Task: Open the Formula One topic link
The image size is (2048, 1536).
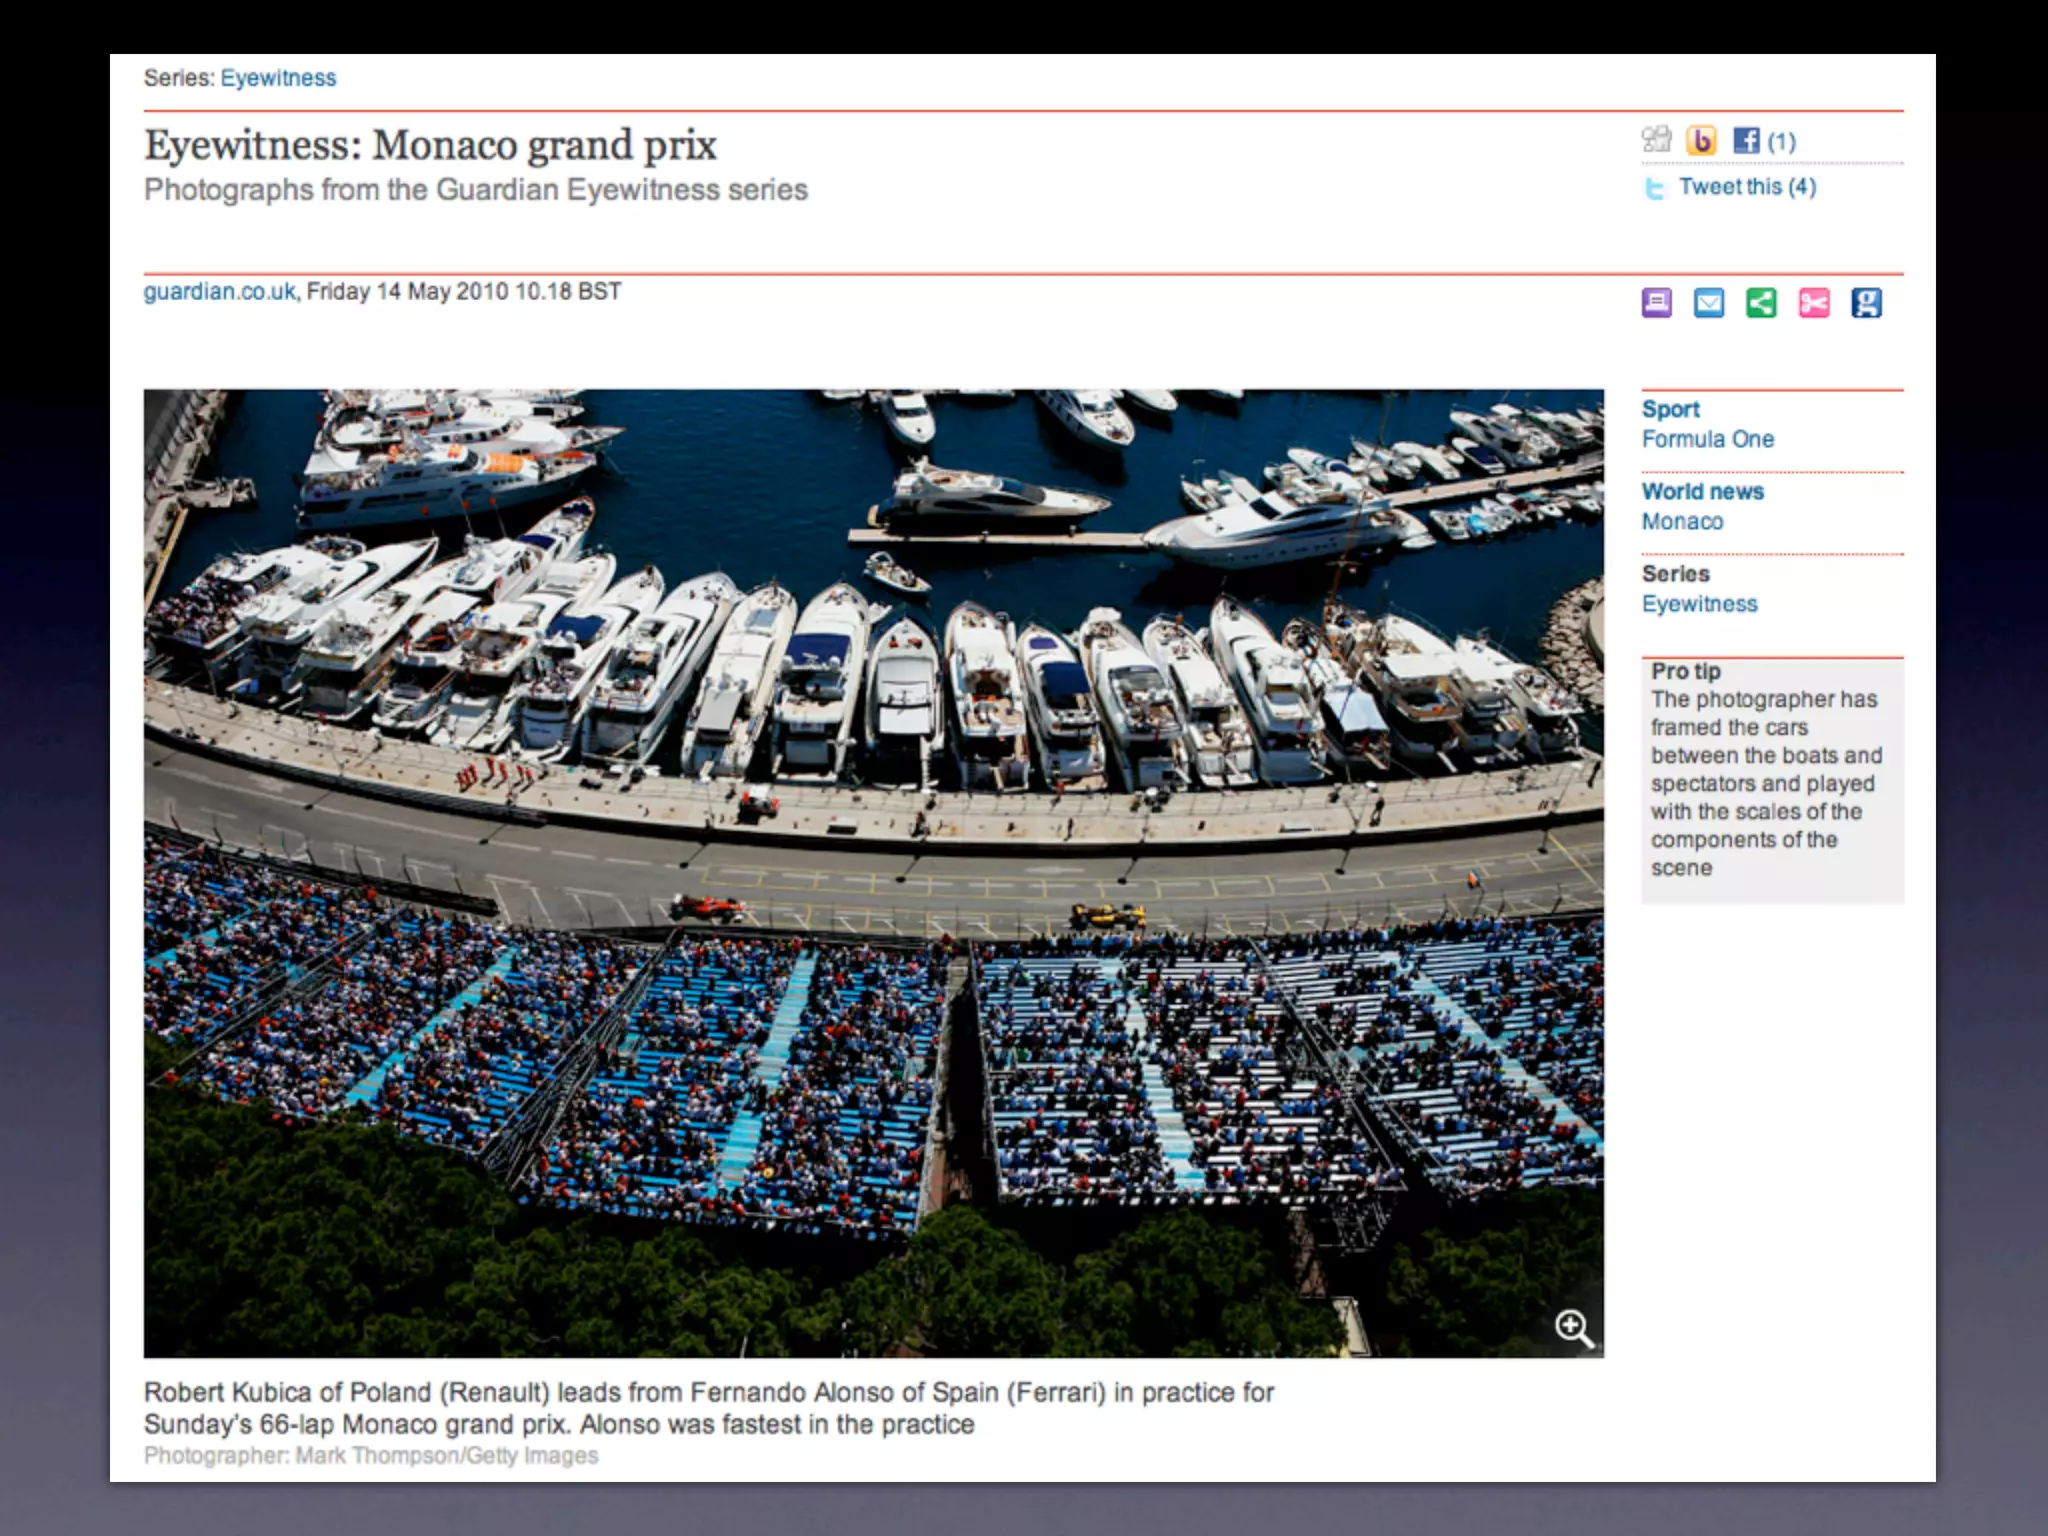Action: point(1707,439)
